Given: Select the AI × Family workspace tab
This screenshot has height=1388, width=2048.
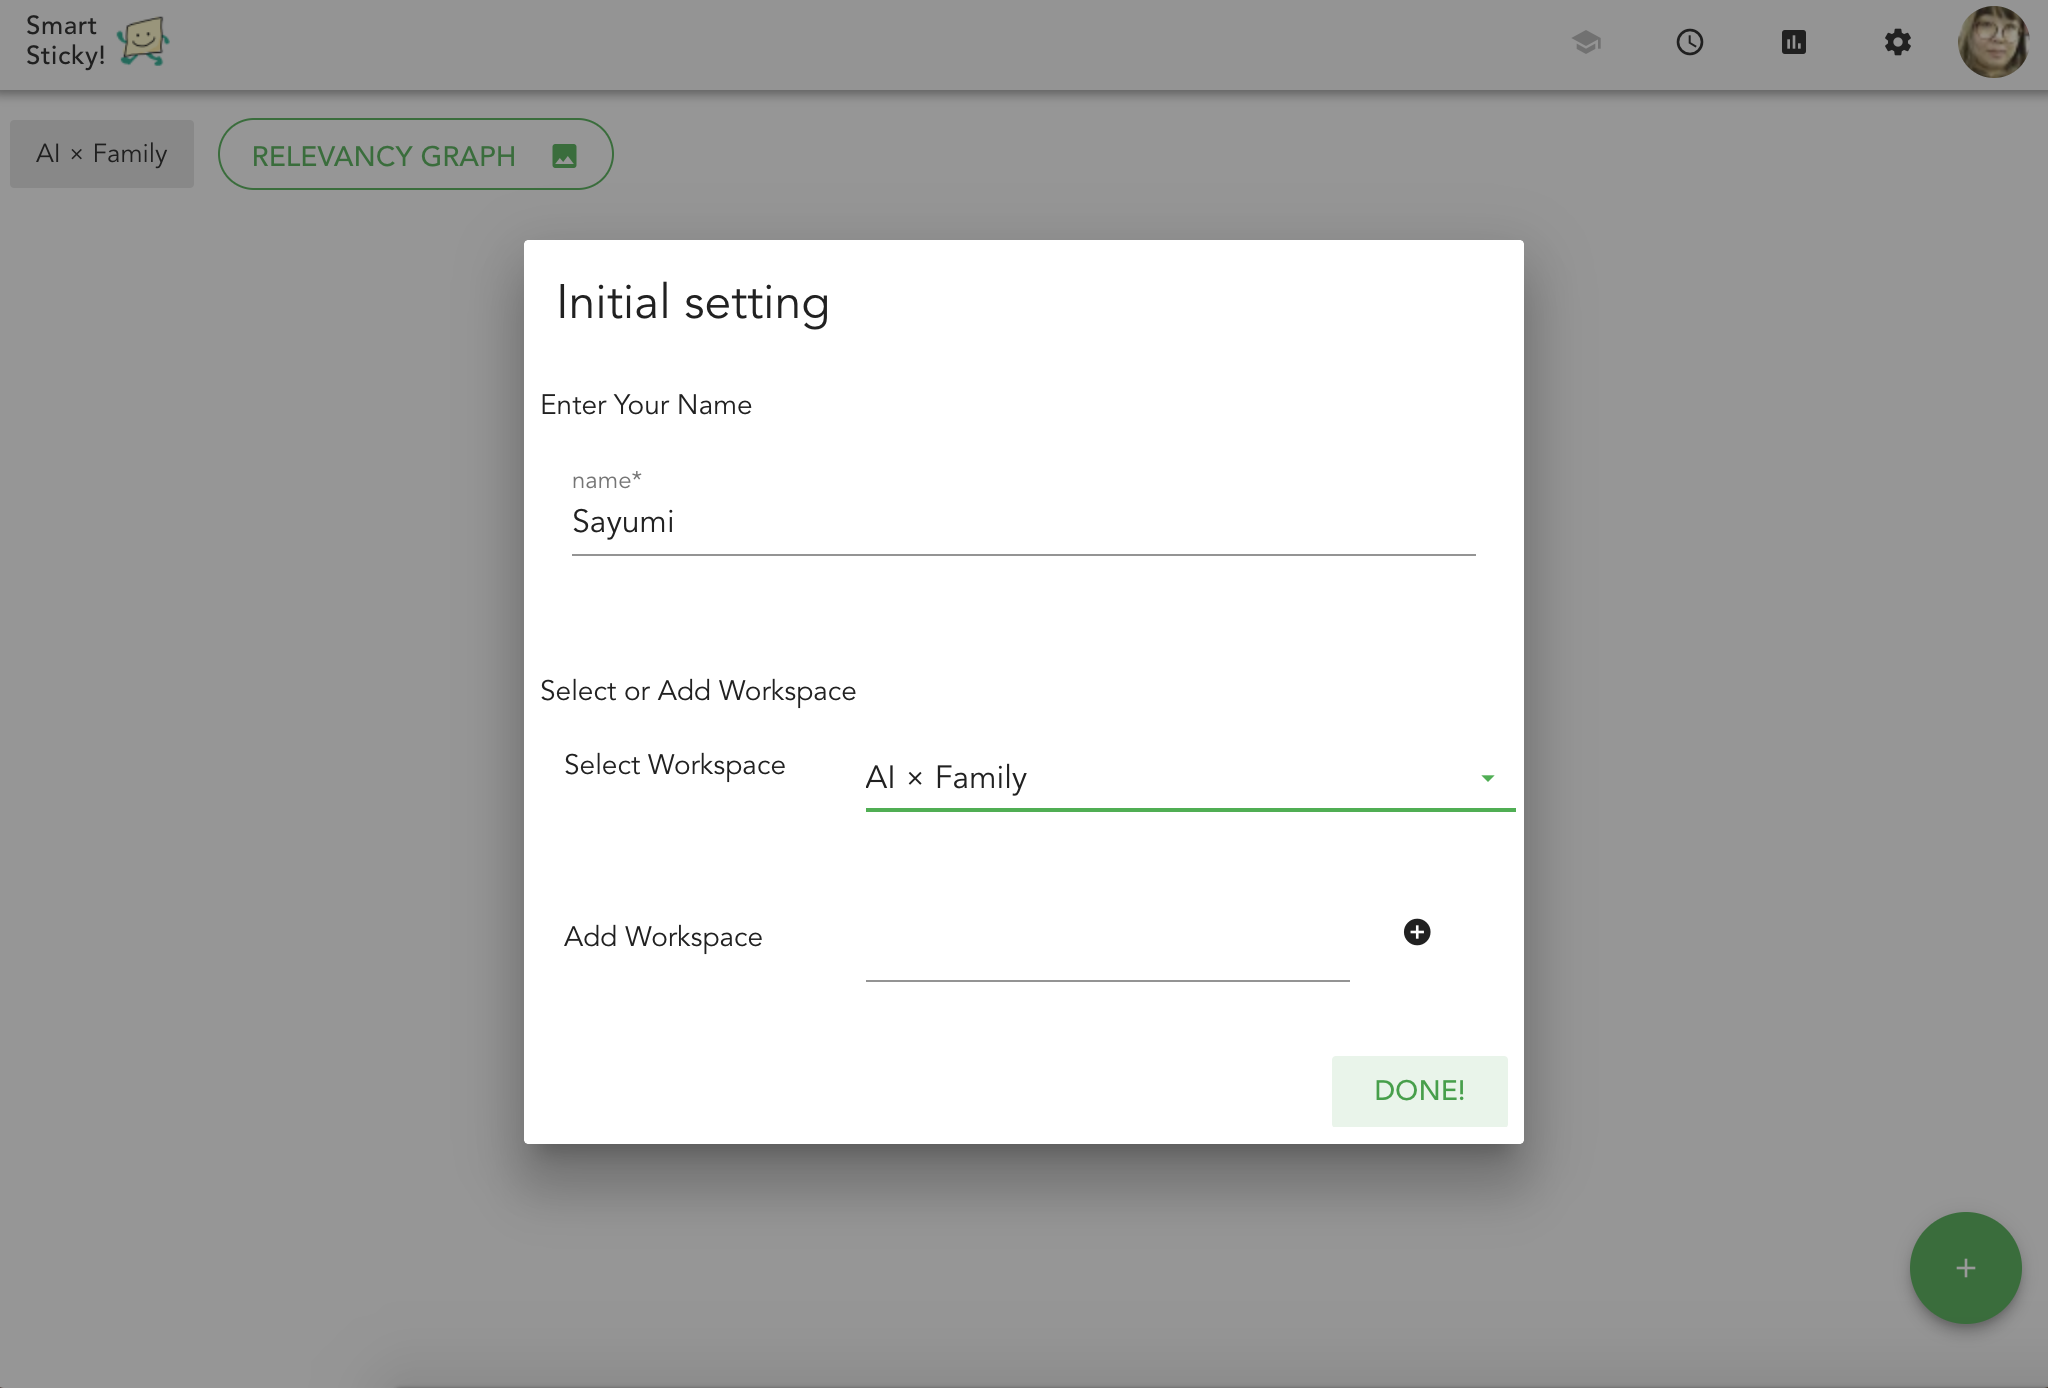Looking at the screenshot, I should coord(102,154).
